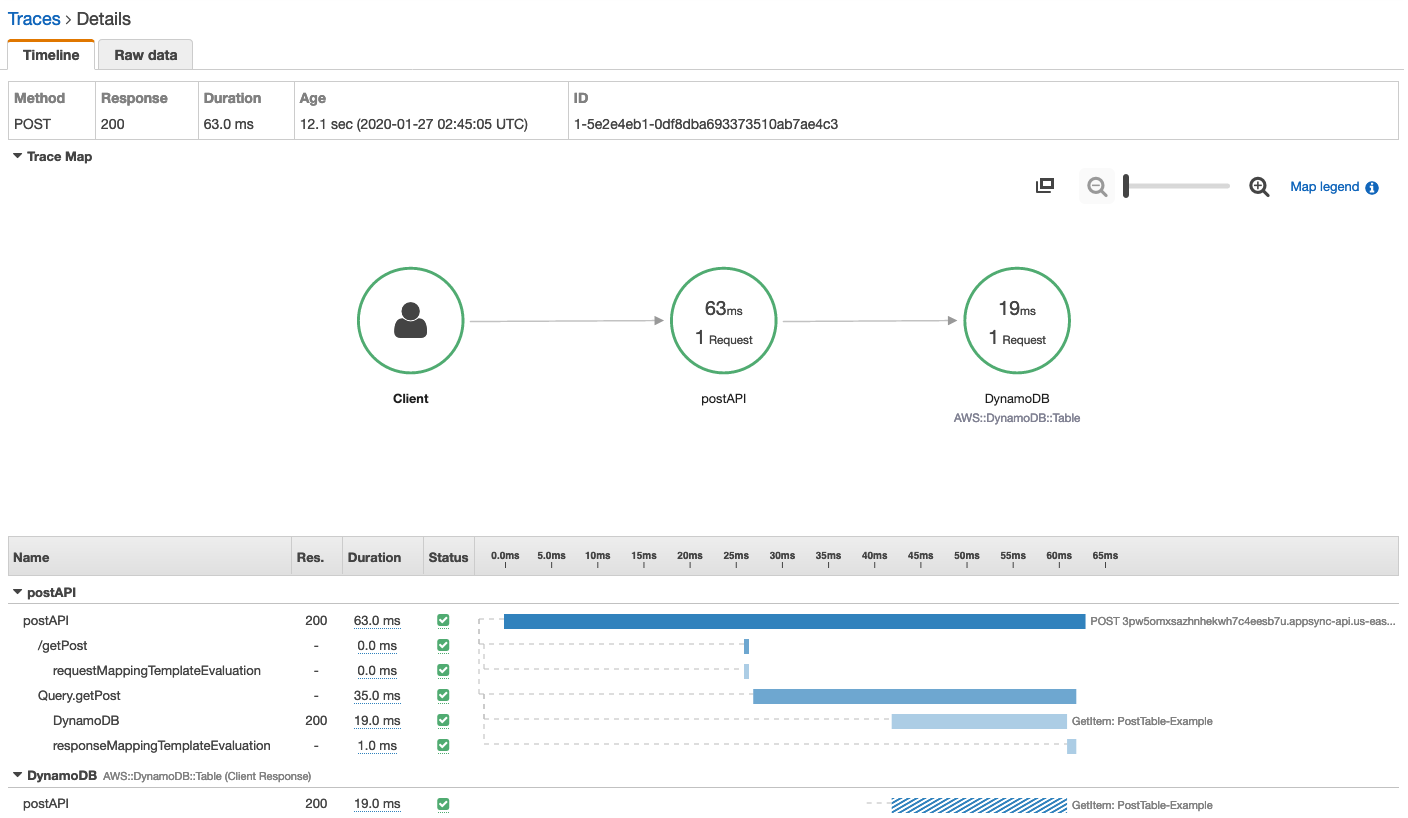Select the Timeline tab
This screenshot has height=818, width=1408.
[x=50, y=55]
